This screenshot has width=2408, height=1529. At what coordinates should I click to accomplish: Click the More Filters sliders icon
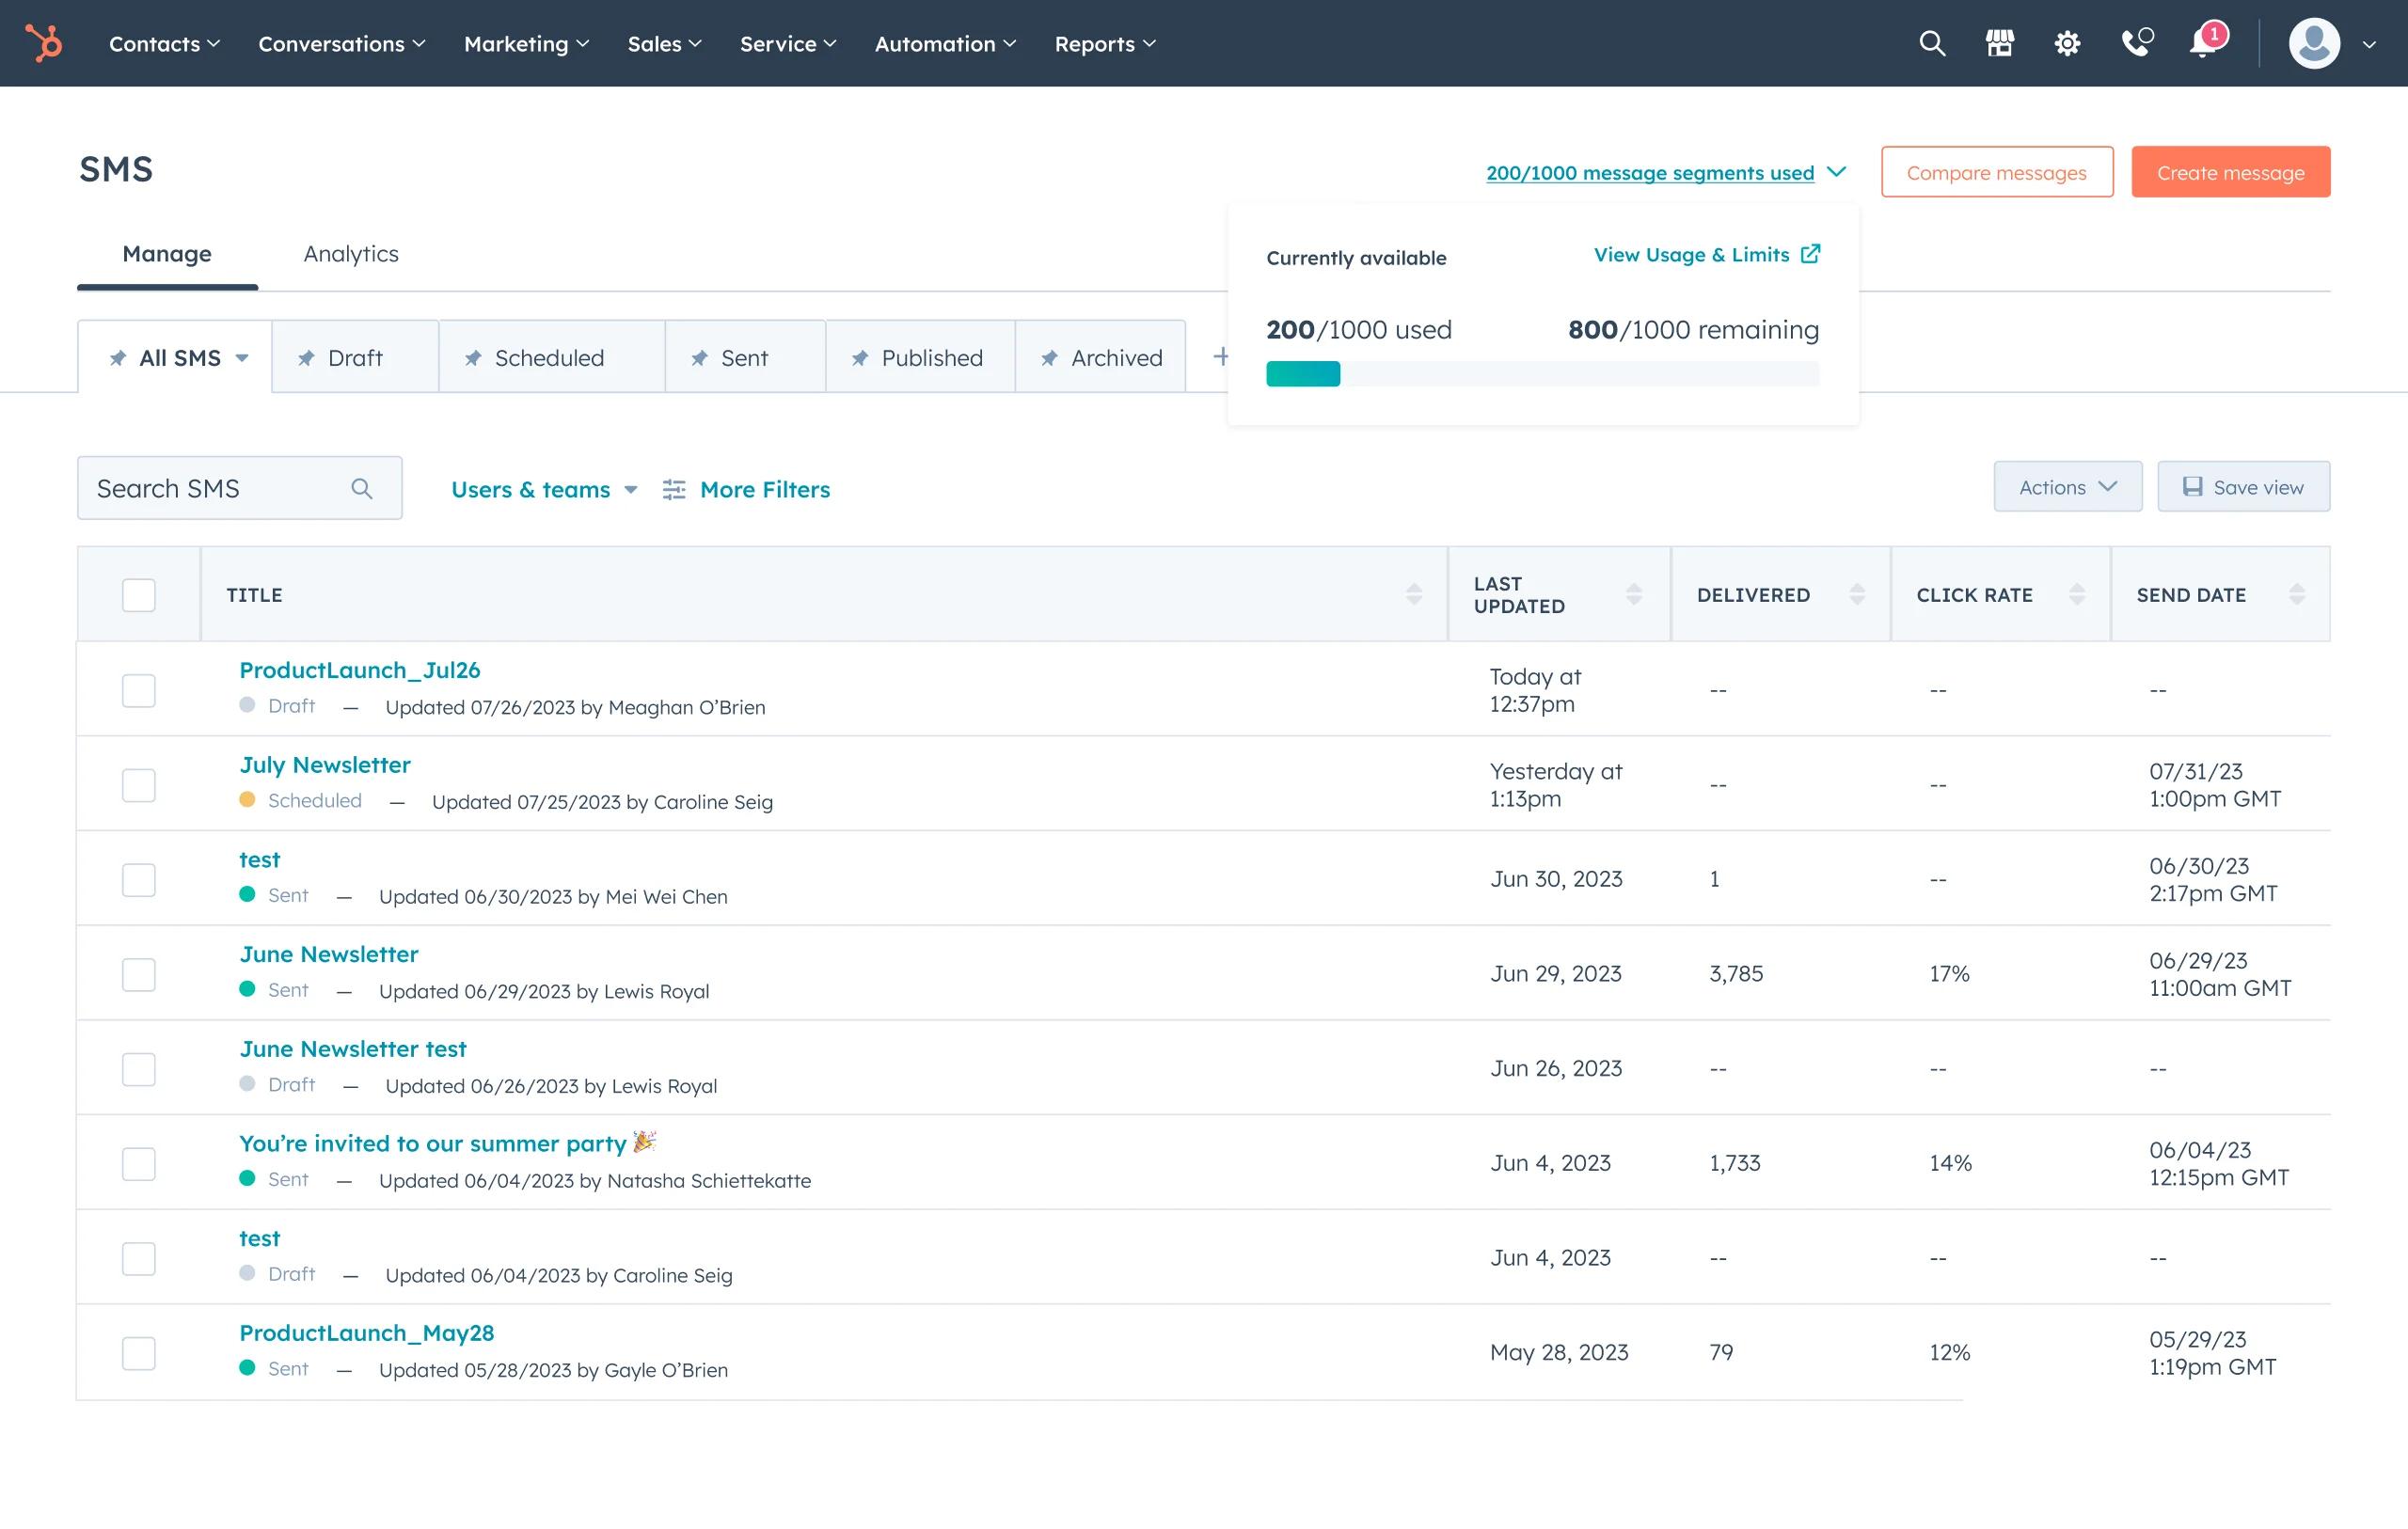pos(674,489)
